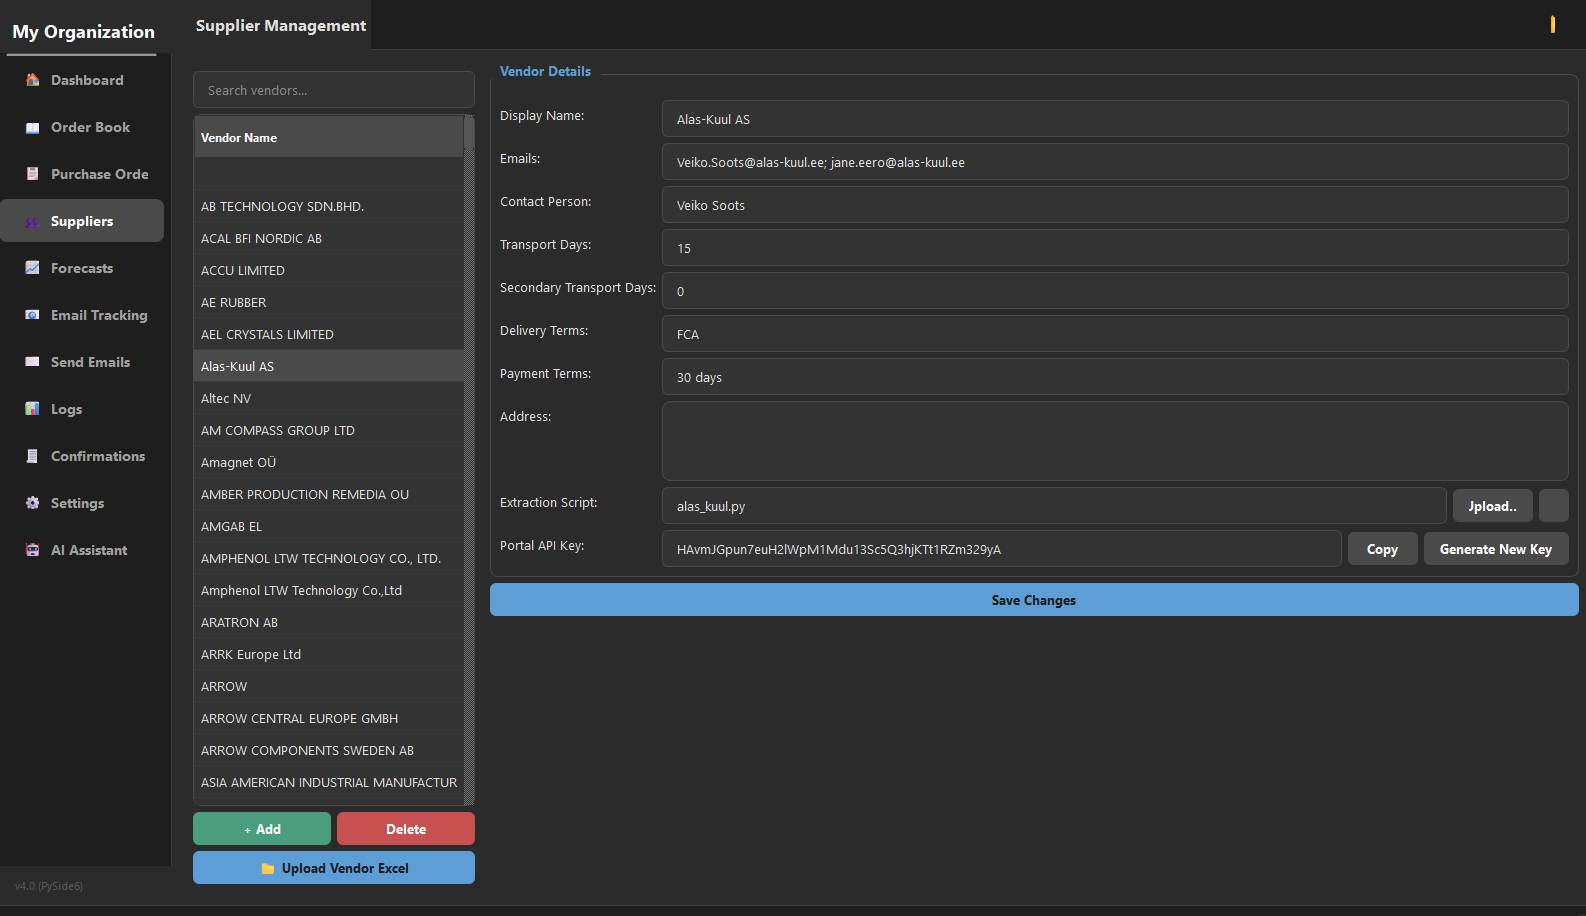Open the Confirmations page
The width and height of the screenshot is (1586, 916).
82,456
